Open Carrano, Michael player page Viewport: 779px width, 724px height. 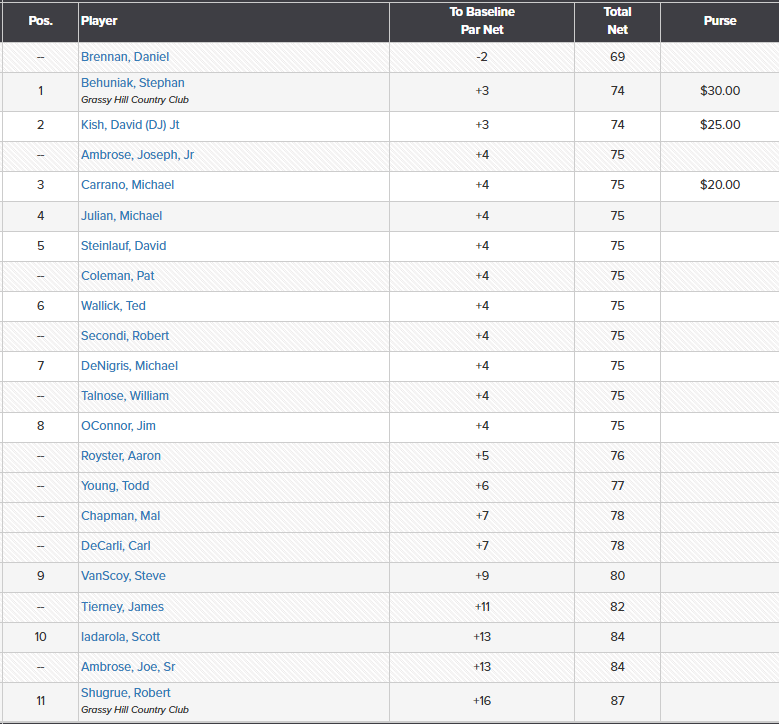127,185
